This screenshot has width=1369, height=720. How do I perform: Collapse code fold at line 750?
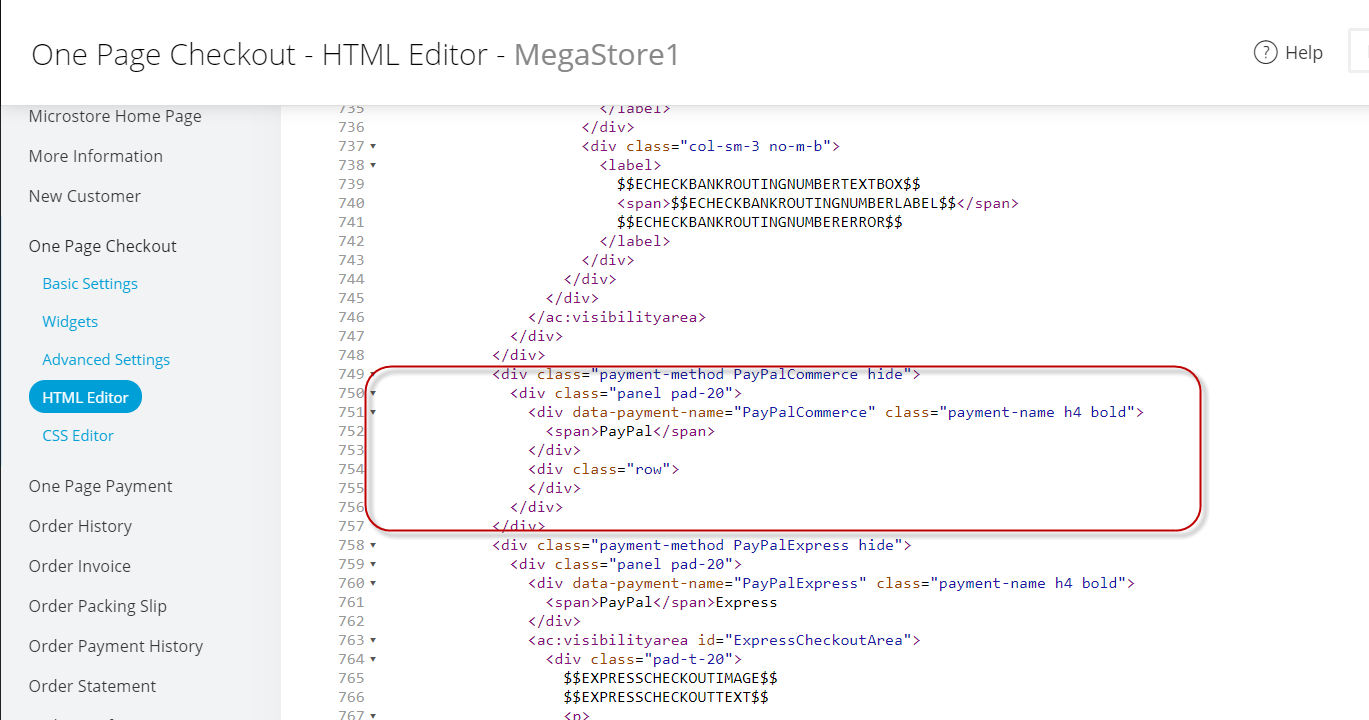(373, 393)
